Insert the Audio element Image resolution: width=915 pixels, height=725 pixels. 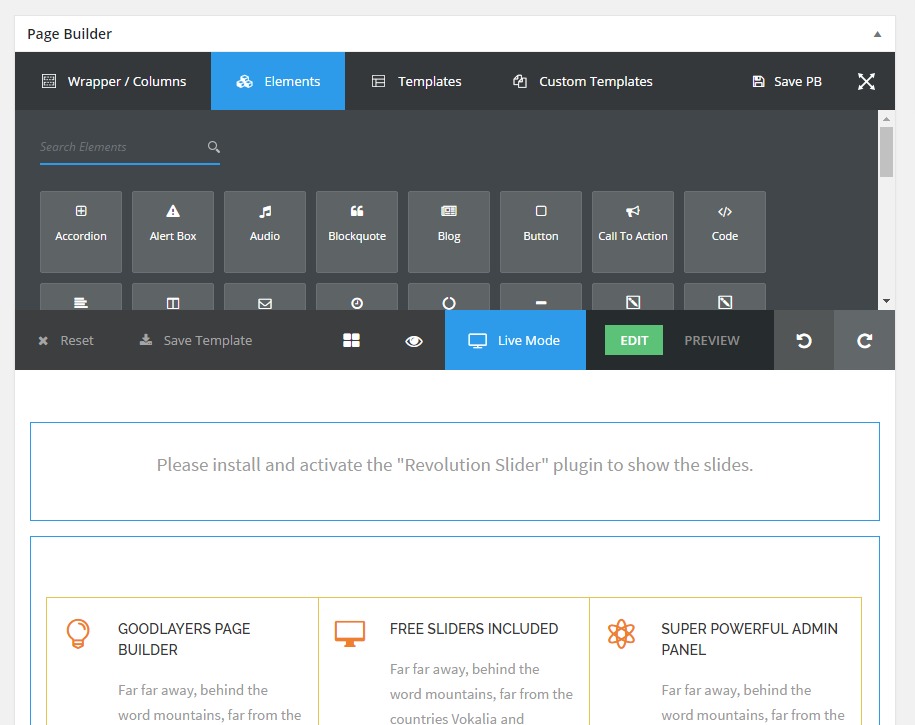265,232
